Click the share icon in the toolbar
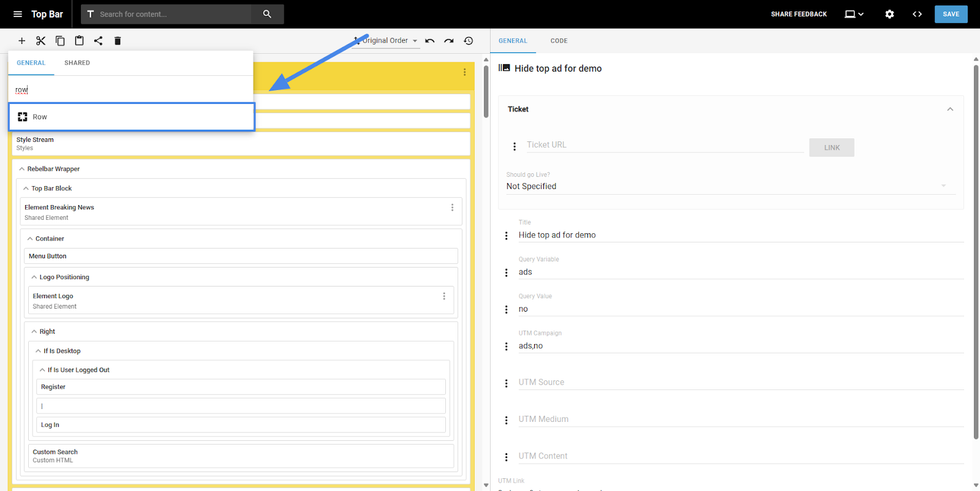 [x=98, y=41]
